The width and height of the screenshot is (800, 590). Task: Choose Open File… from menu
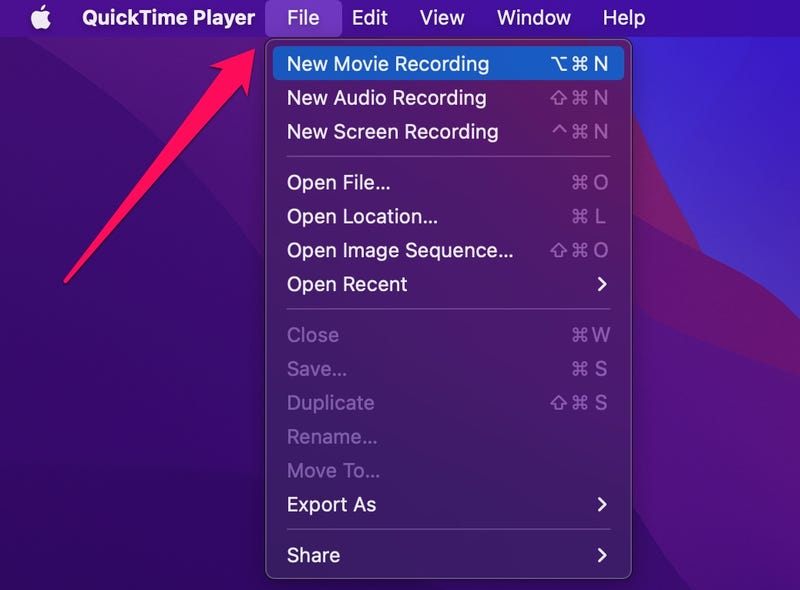coord(338,183)
